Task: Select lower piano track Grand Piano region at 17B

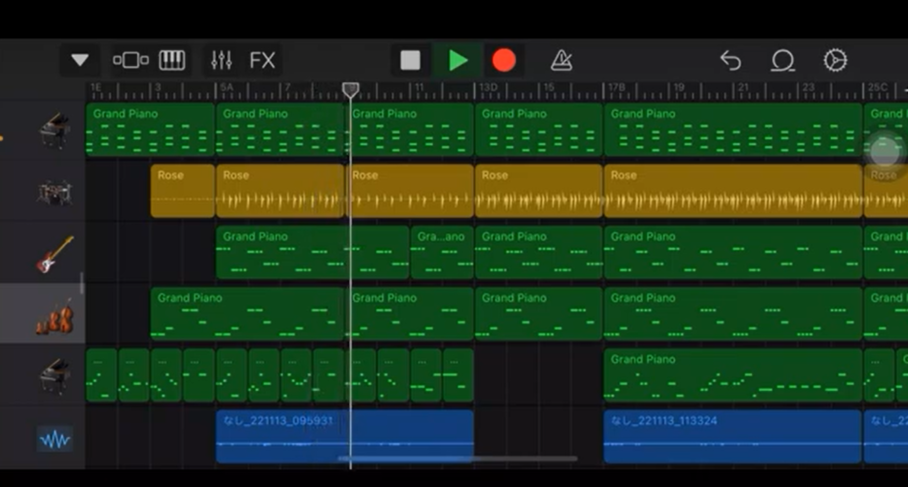Action: click(x=733, y=375)
